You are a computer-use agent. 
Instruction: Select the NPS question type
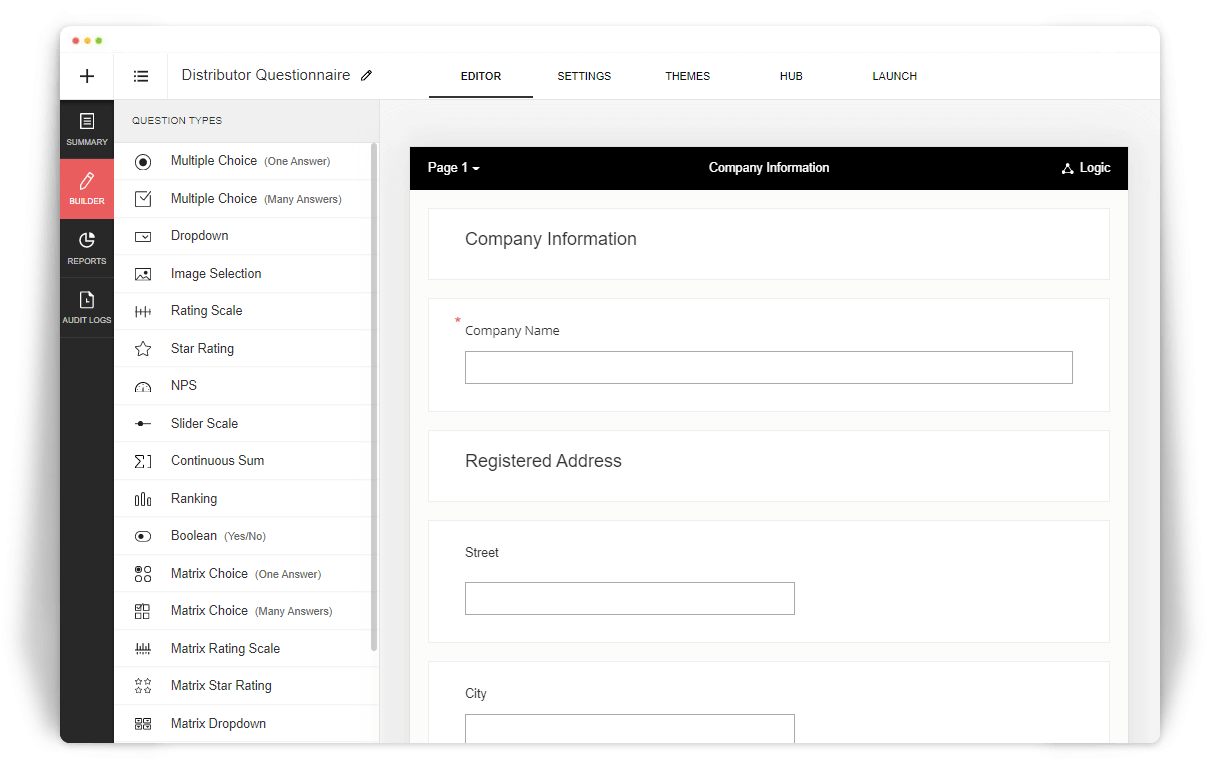tap(183, 385)
